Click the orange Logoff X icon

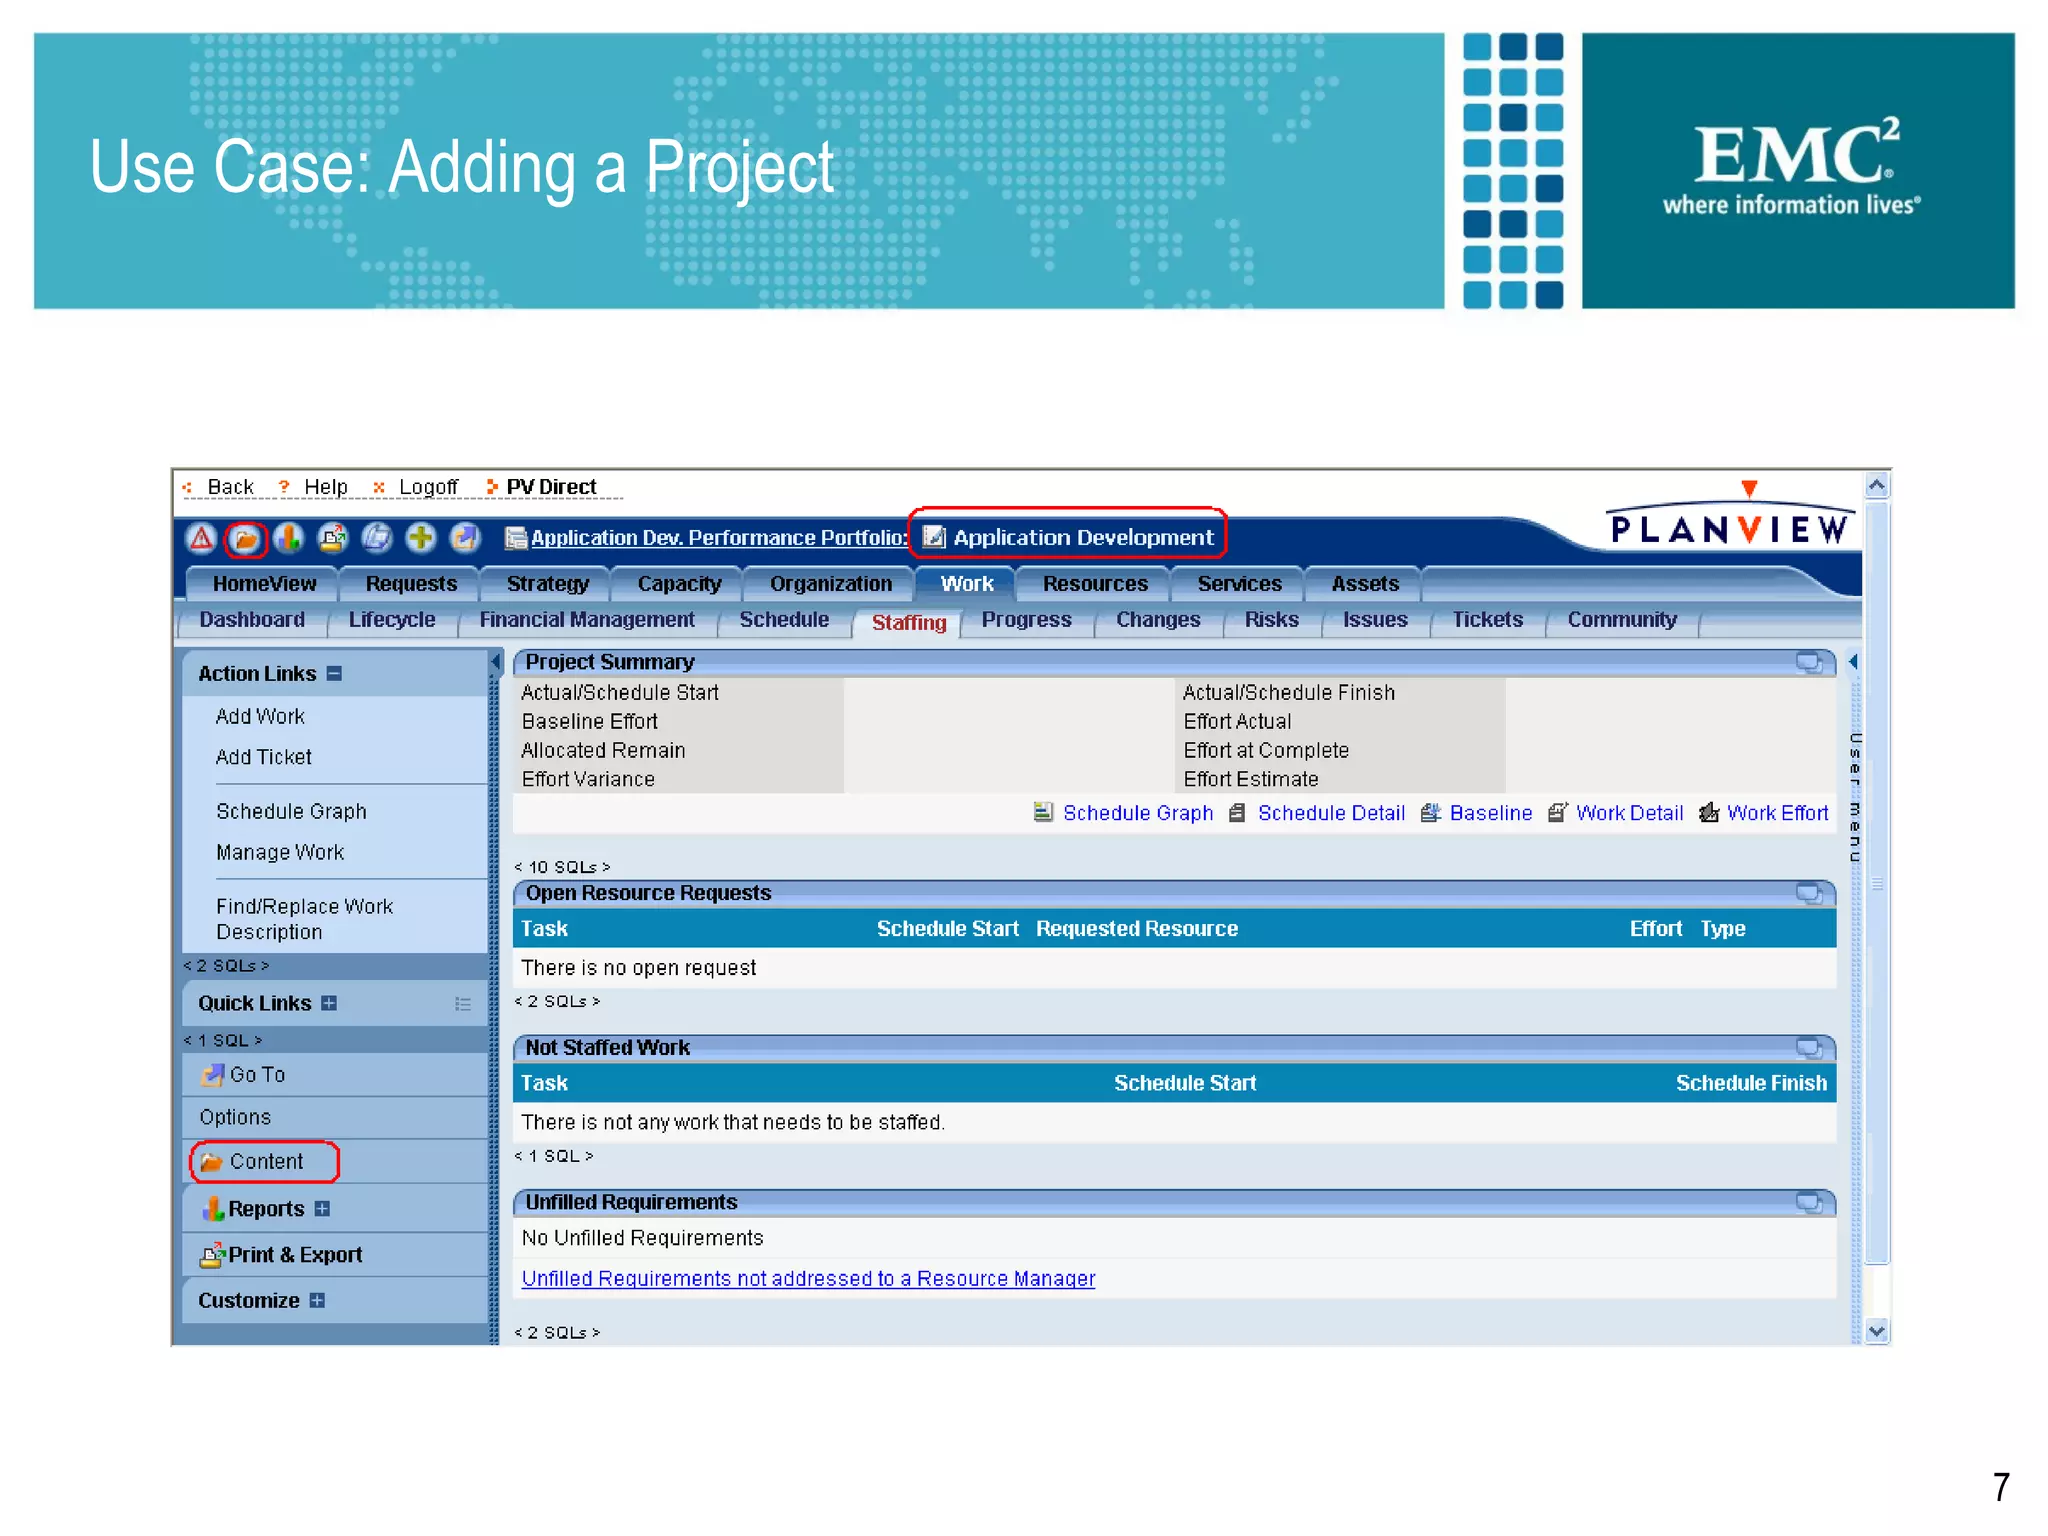pyautogui.click(x=379, y=487)
